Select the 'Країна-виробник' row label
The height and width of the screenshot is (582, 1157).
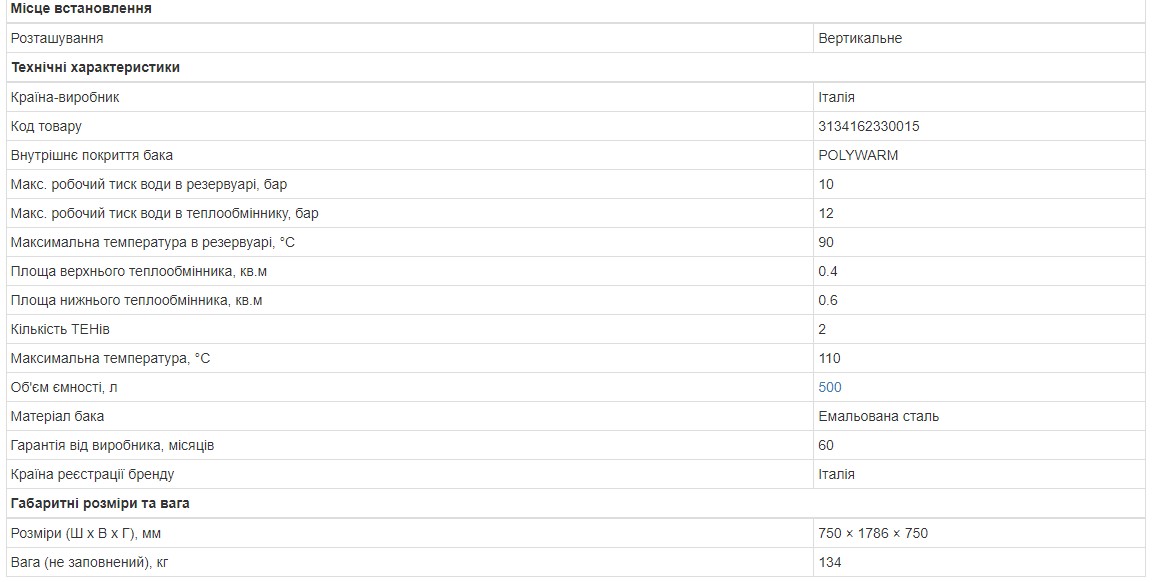[x=65, y=97]
